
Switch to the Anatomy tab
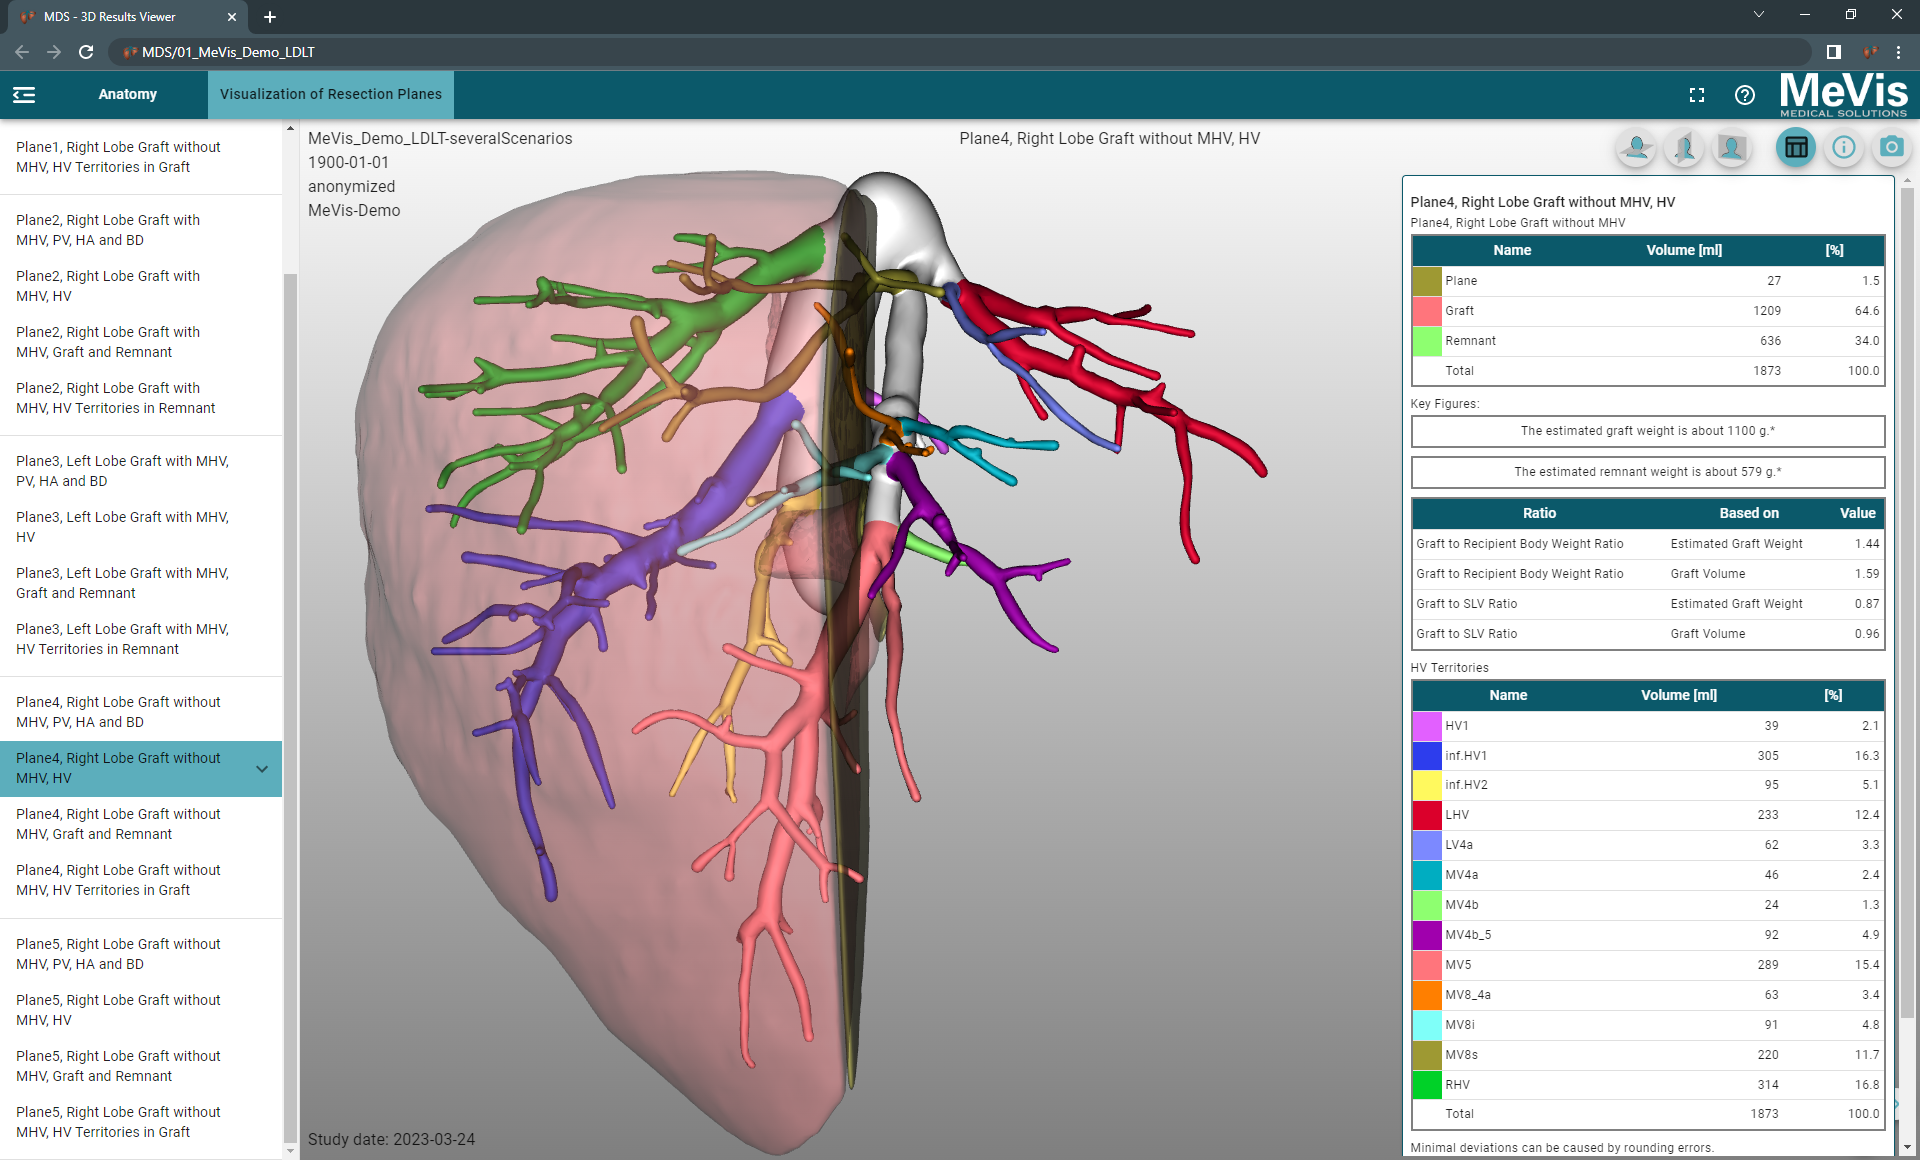pos(128,95)
